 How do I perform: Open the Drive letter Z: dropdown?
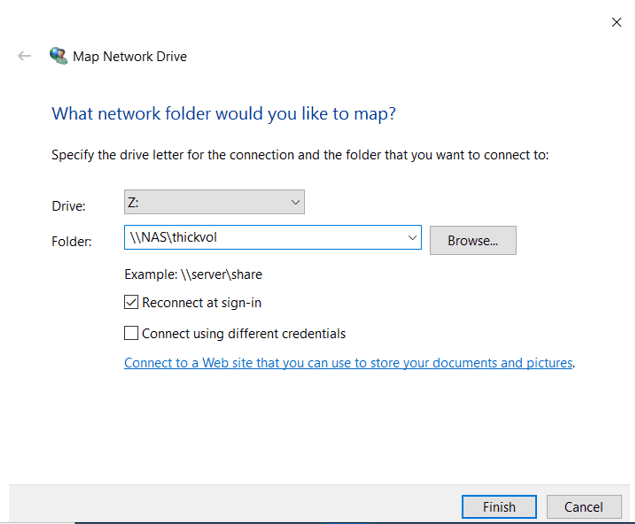pos(213,202)
